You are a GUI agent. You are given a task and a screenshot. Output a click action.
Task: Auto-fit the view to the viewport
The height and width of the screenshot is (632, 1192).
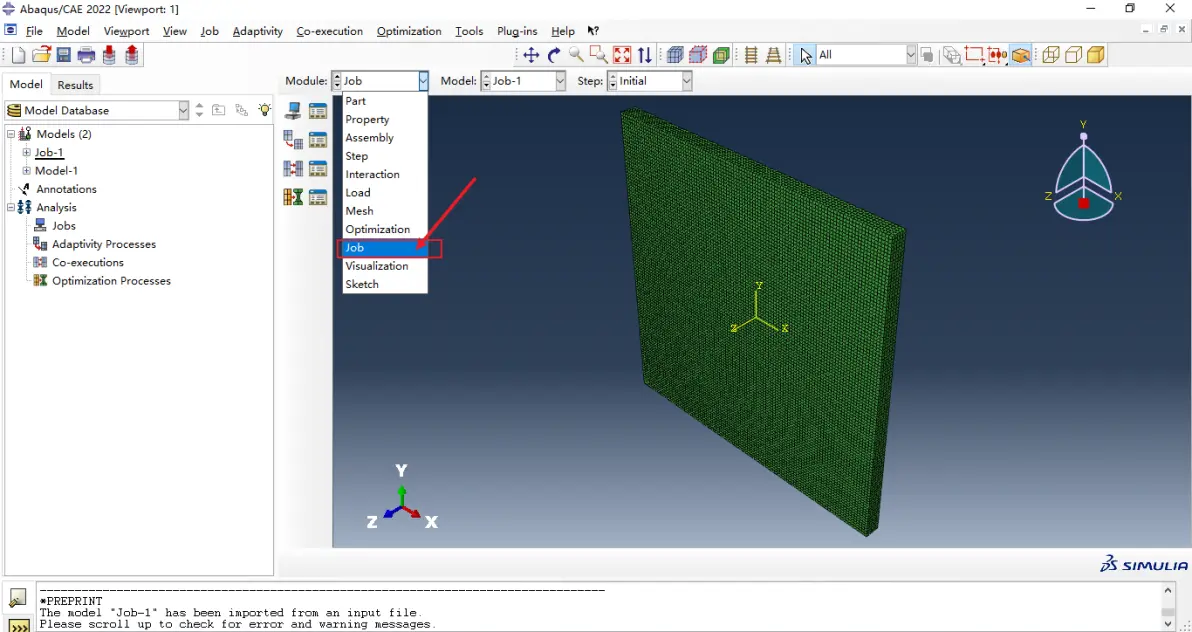622,55
